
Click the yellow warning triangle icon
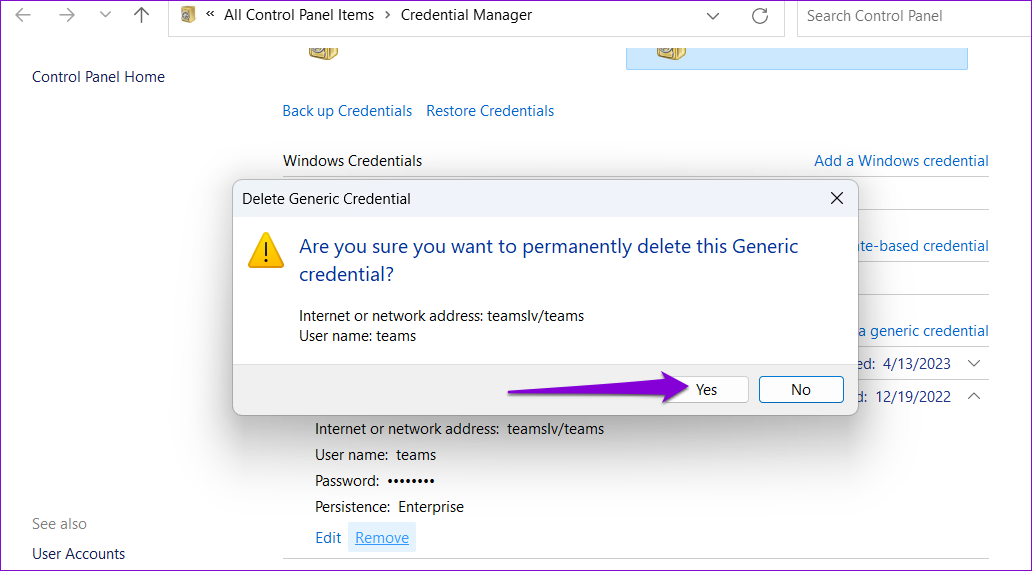point(266,250)
